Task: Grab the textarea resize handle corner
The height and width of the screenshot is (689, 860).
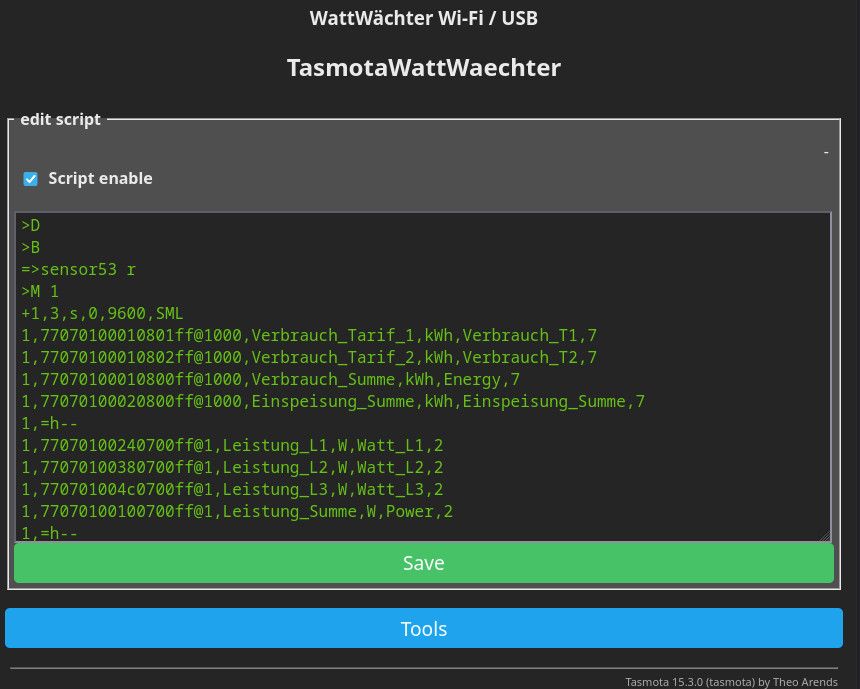Action: [x=825, y=536]
